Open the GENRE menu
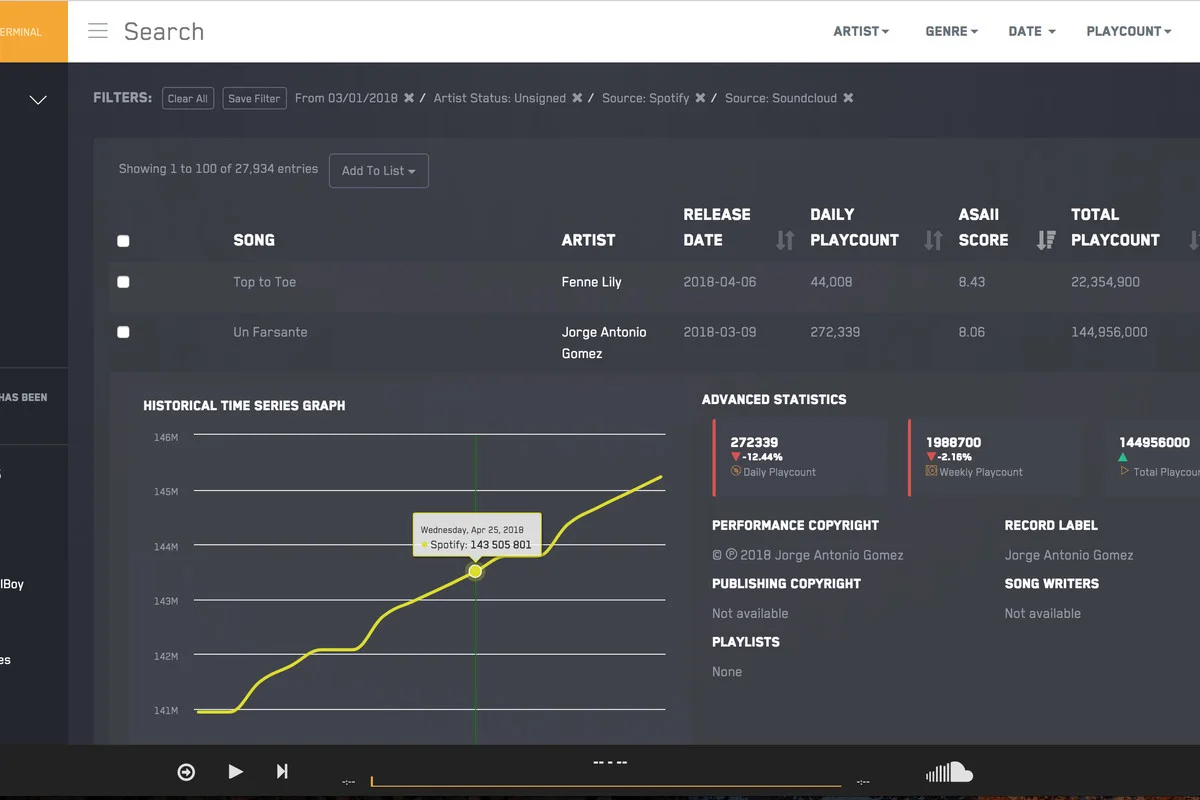This screenshot has width=1200, height=800. pyautogui.click(x=951, y=31)
